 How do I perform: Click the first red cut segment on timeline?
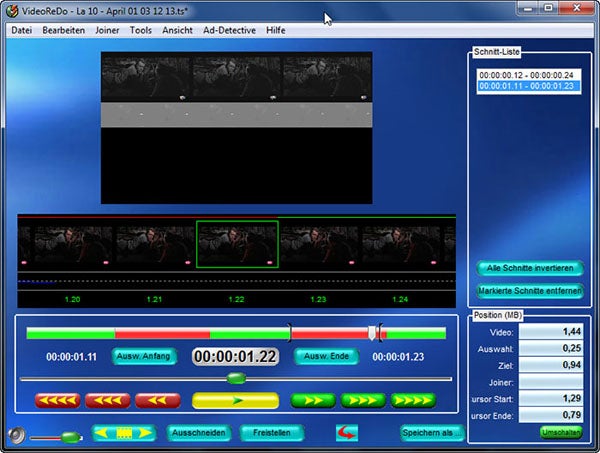pyautogui.click(x=162, y=333)
